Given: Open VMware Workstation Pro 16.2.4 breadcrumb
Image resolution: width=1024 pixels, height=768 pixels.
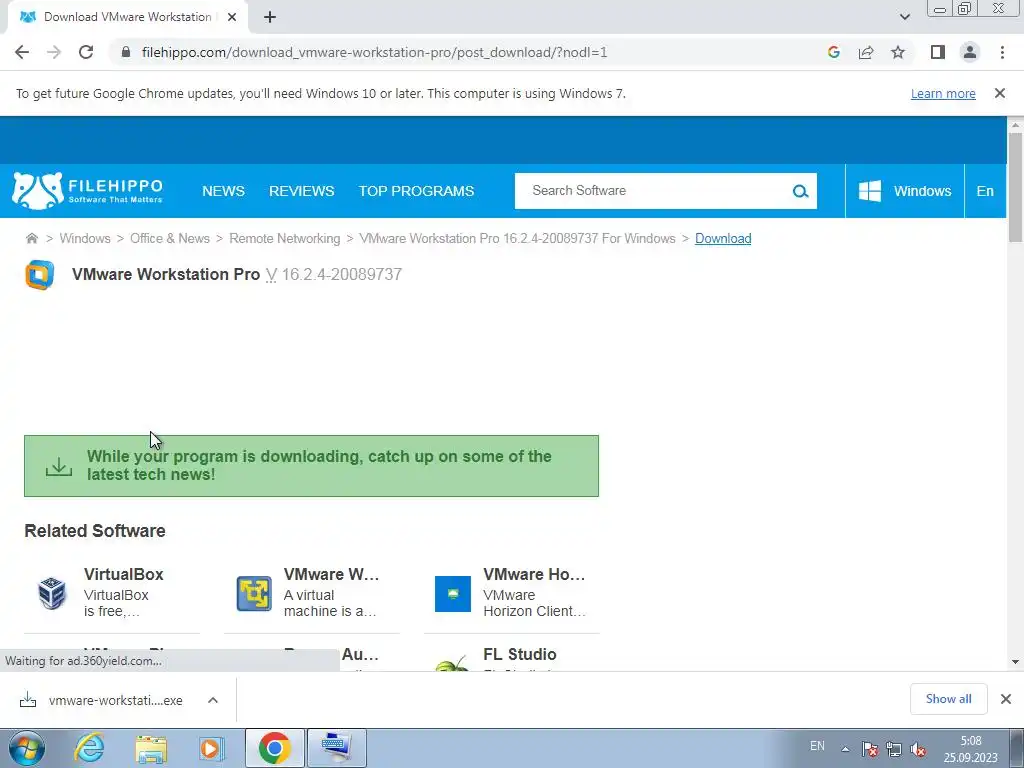Looking at the screenshot, I should click(x=517, y=238).
